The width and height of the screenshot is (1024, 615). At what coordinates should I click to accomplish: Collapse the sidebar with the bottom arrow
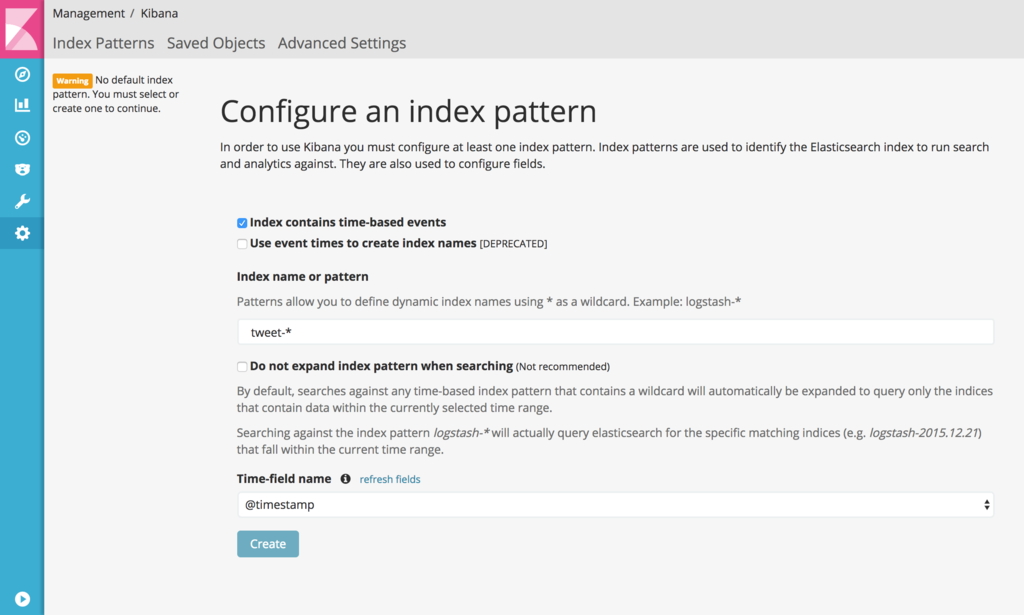click(22, 599)
